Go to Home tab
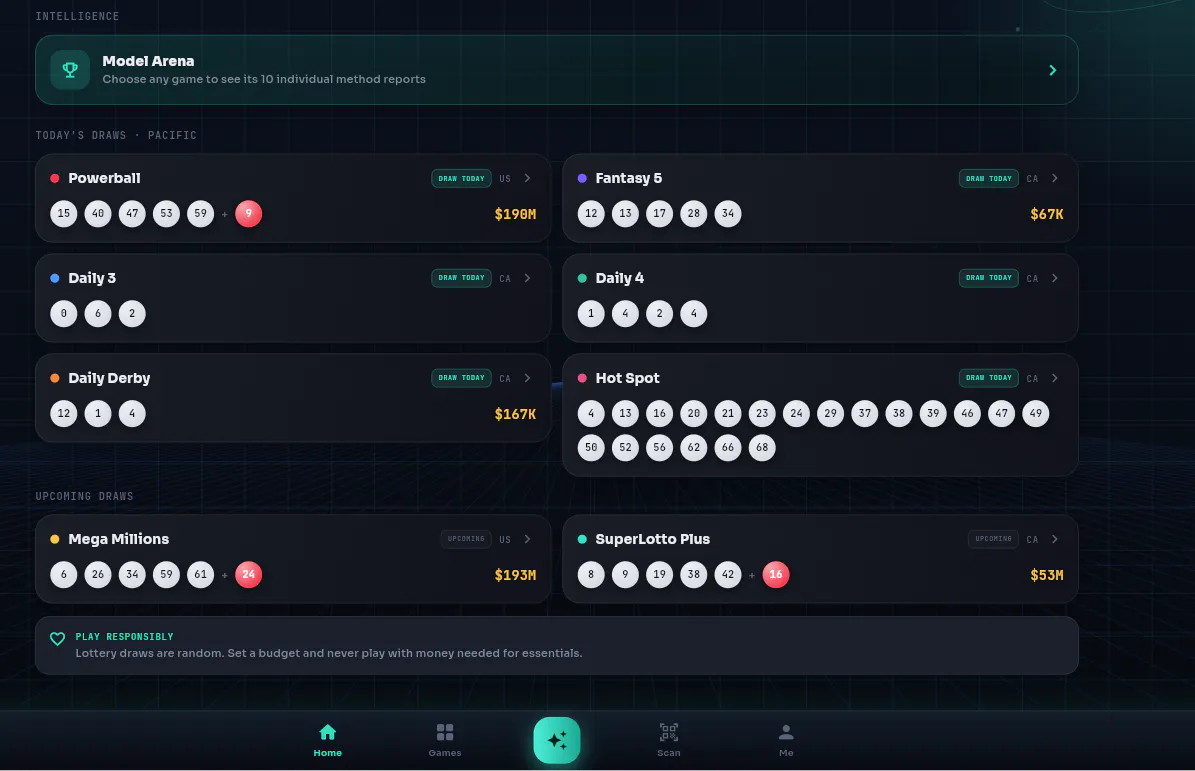1195x771 pixels. (x=328, y=741)
